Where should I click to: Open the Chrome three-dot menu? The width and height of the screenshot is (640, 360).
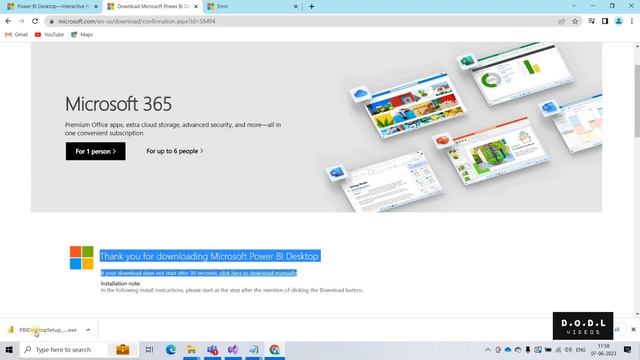coord(632,21)
